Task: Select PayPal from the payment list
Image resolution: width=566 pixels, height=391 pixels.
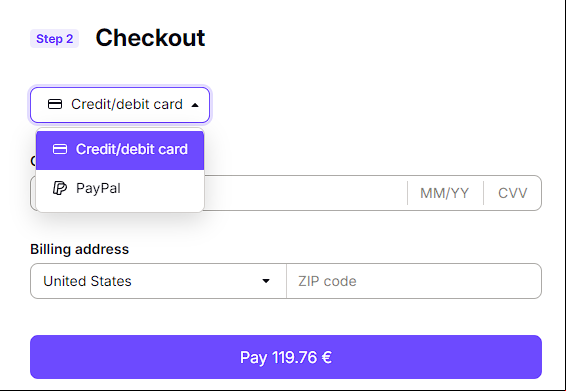Action: [120, 188]
